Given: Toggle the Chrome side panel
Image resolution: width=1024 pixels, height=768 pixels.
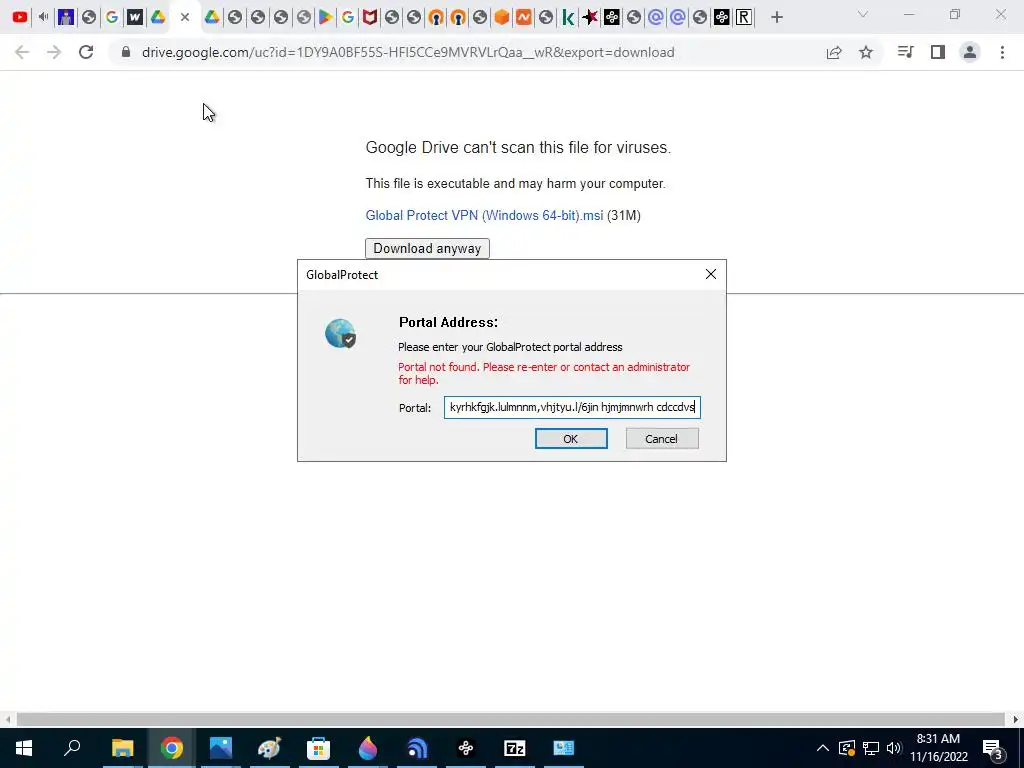Looking at the screenshot, I should coord(938,52).
